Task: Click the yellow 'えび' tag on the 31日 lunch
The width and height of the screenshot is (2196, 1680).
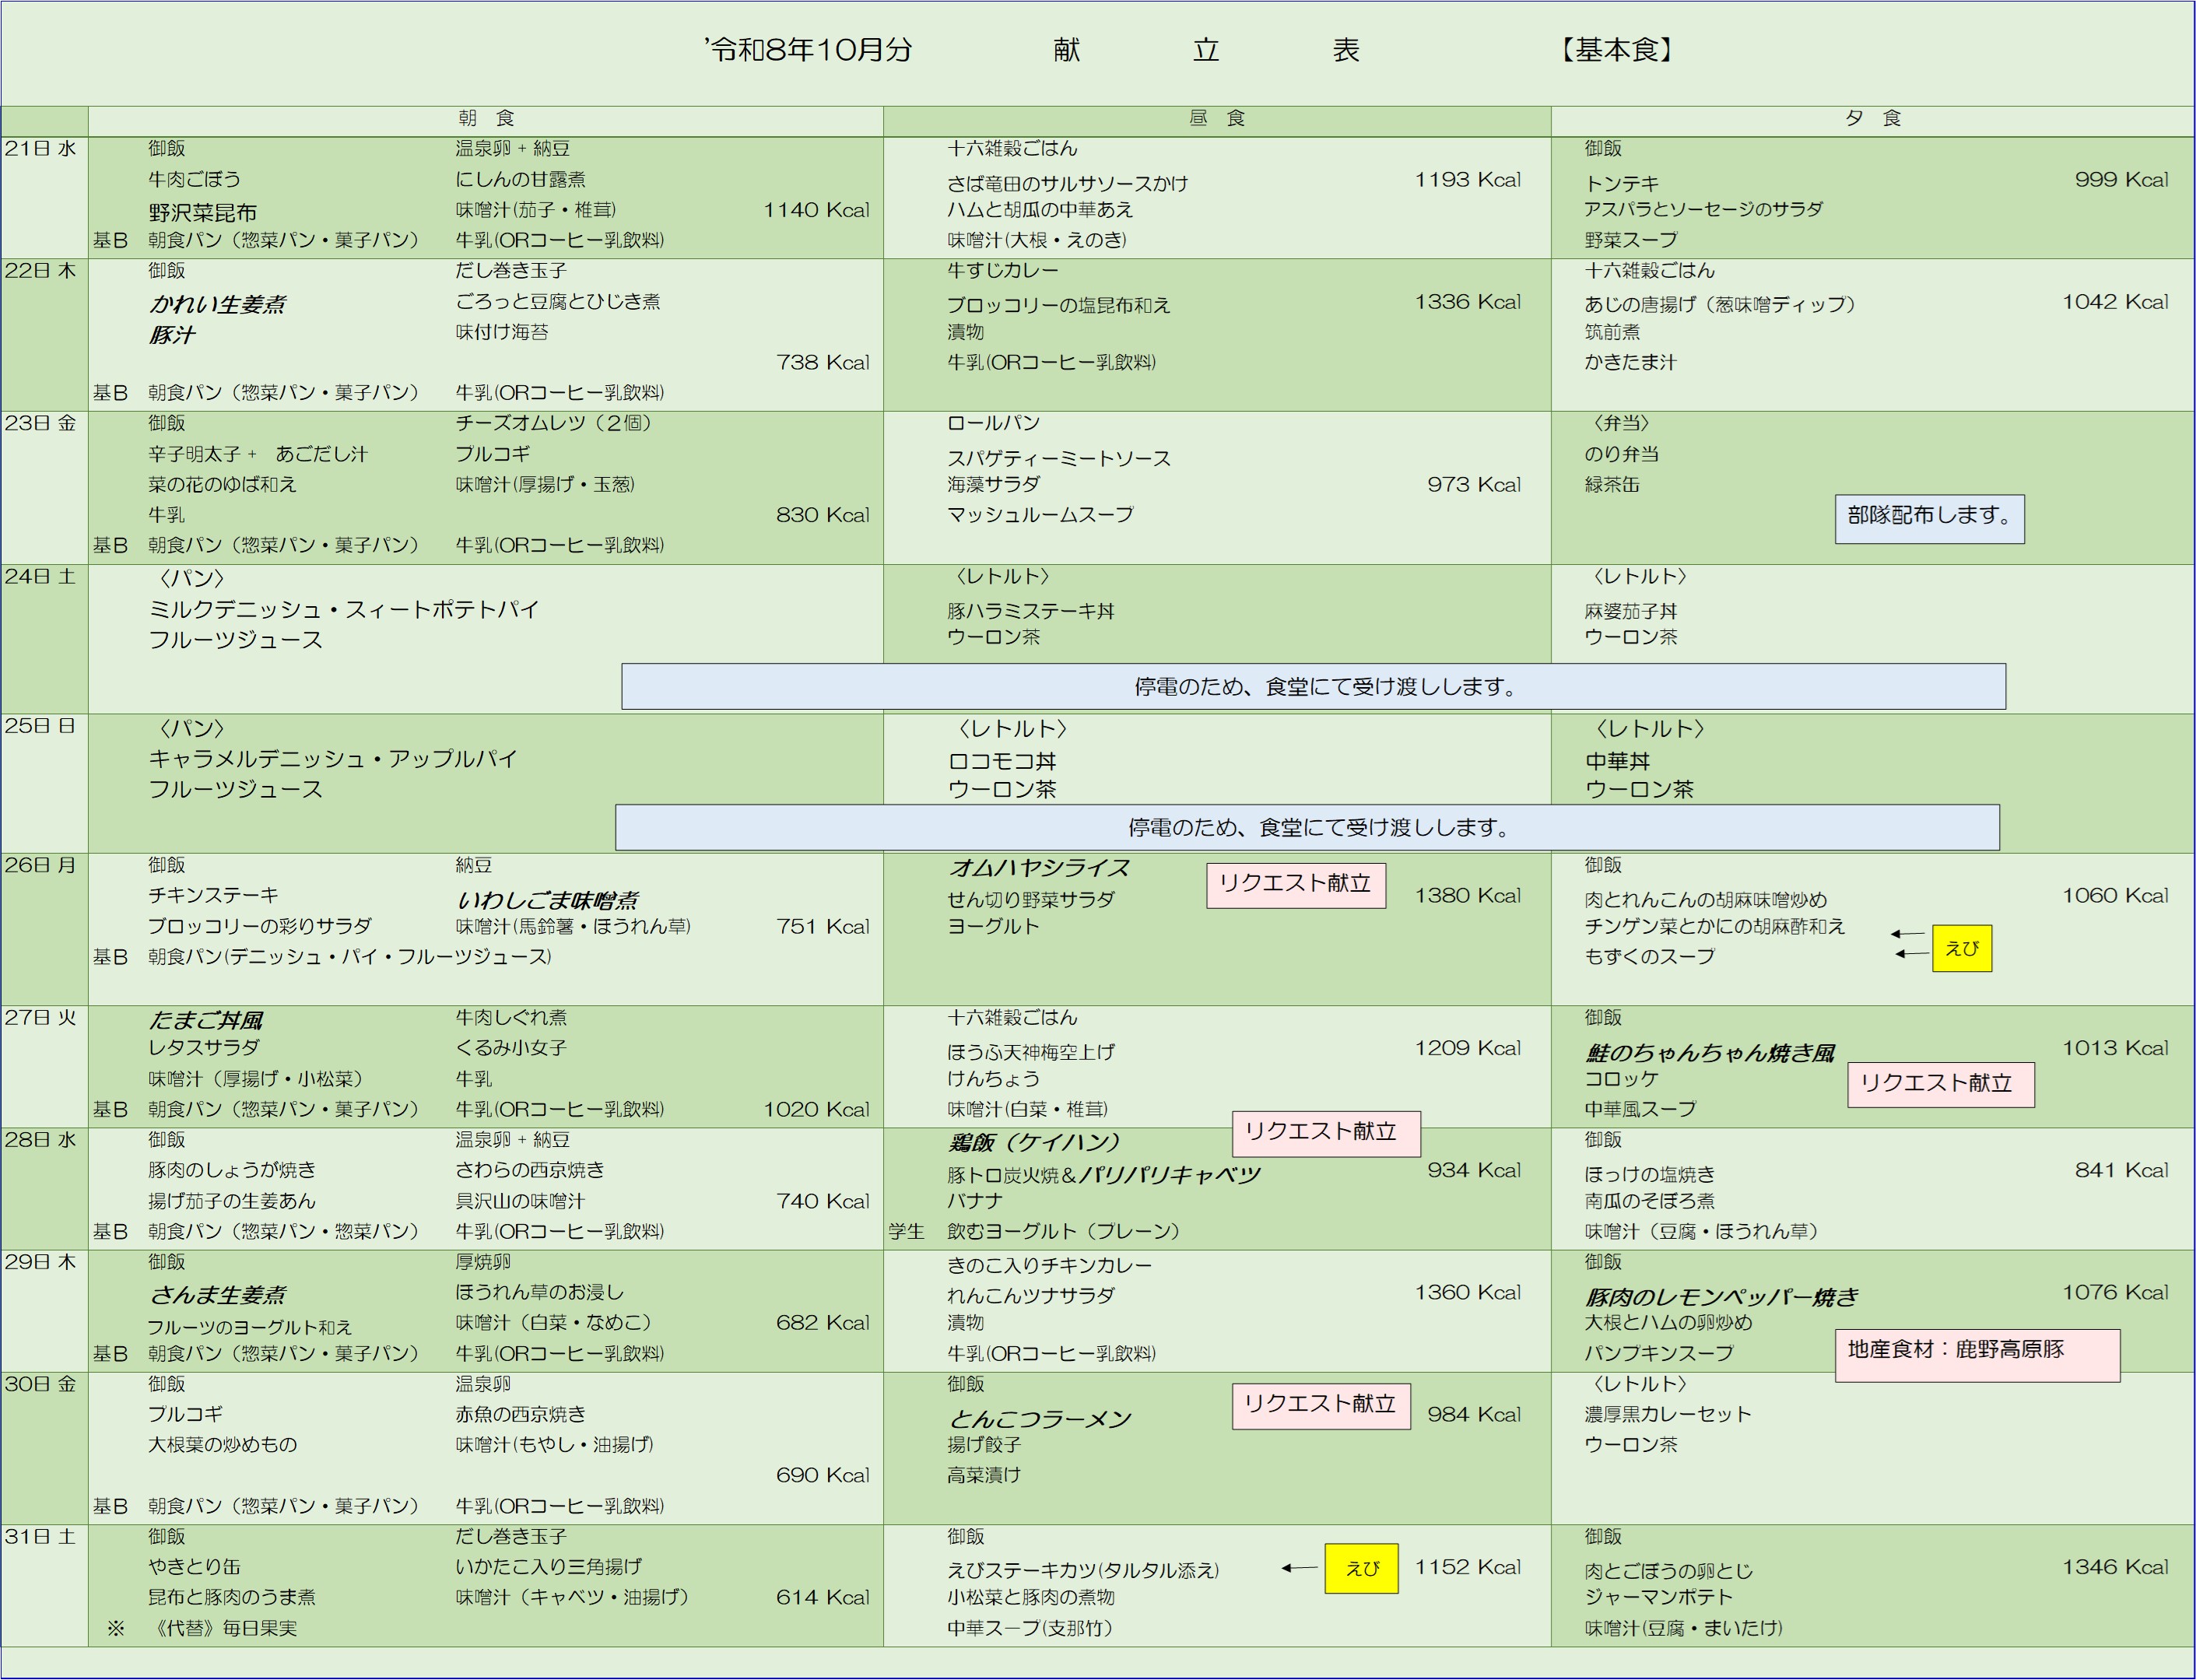Action: pos(1362,1568)
